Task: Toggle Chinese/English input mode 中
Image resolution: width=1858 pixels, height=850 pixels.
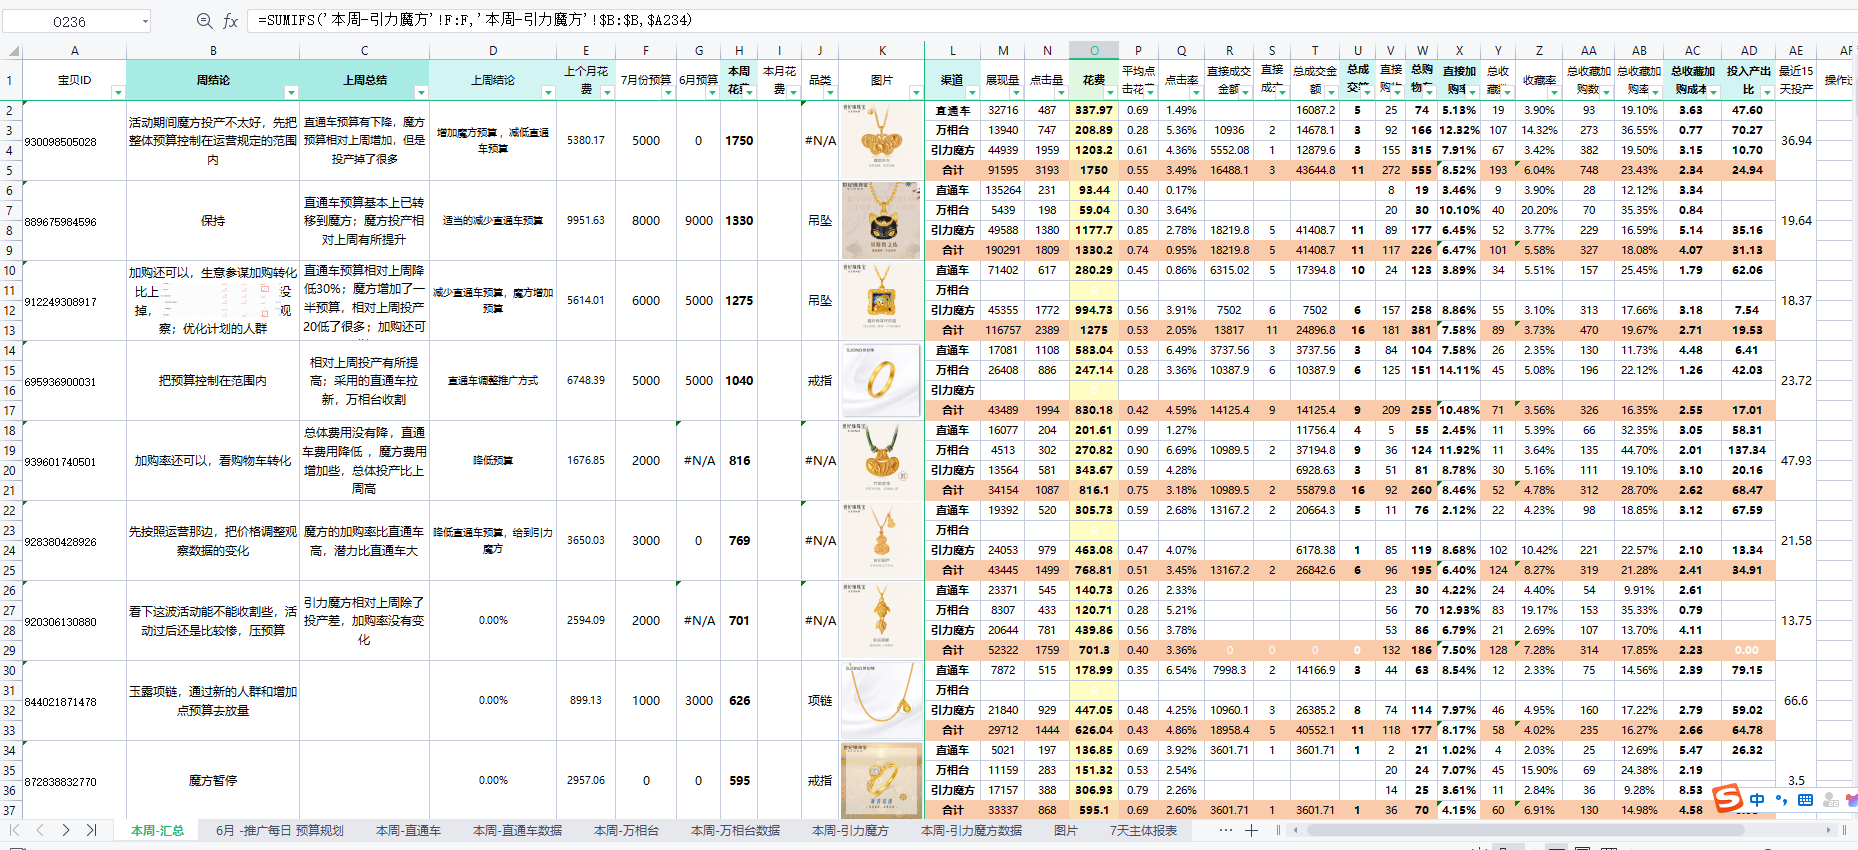Action: point(1757,800)
